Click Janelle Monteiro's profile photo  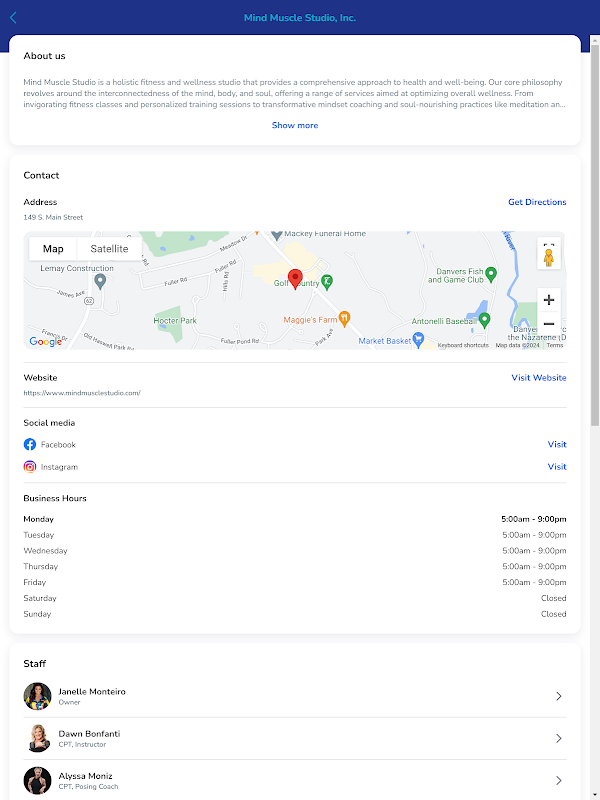tap(37, 696)
